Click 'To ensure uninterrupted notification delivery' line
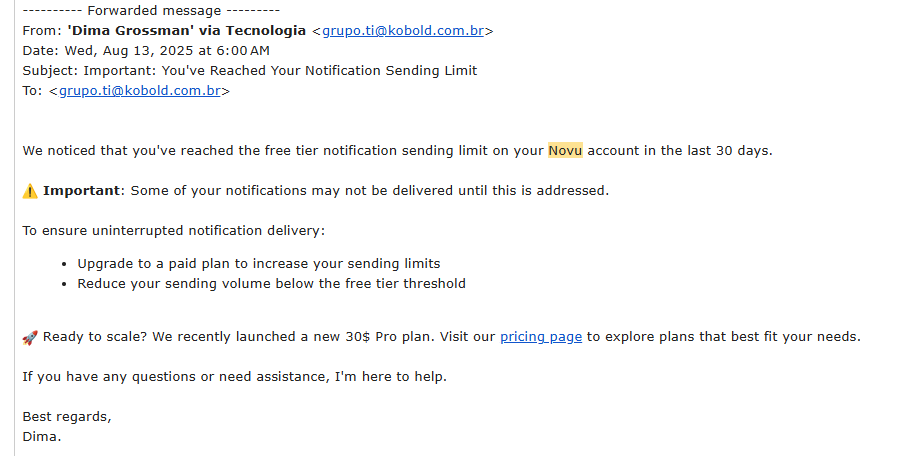The height and width of the screenshot is (456, 901). [173, 231]
